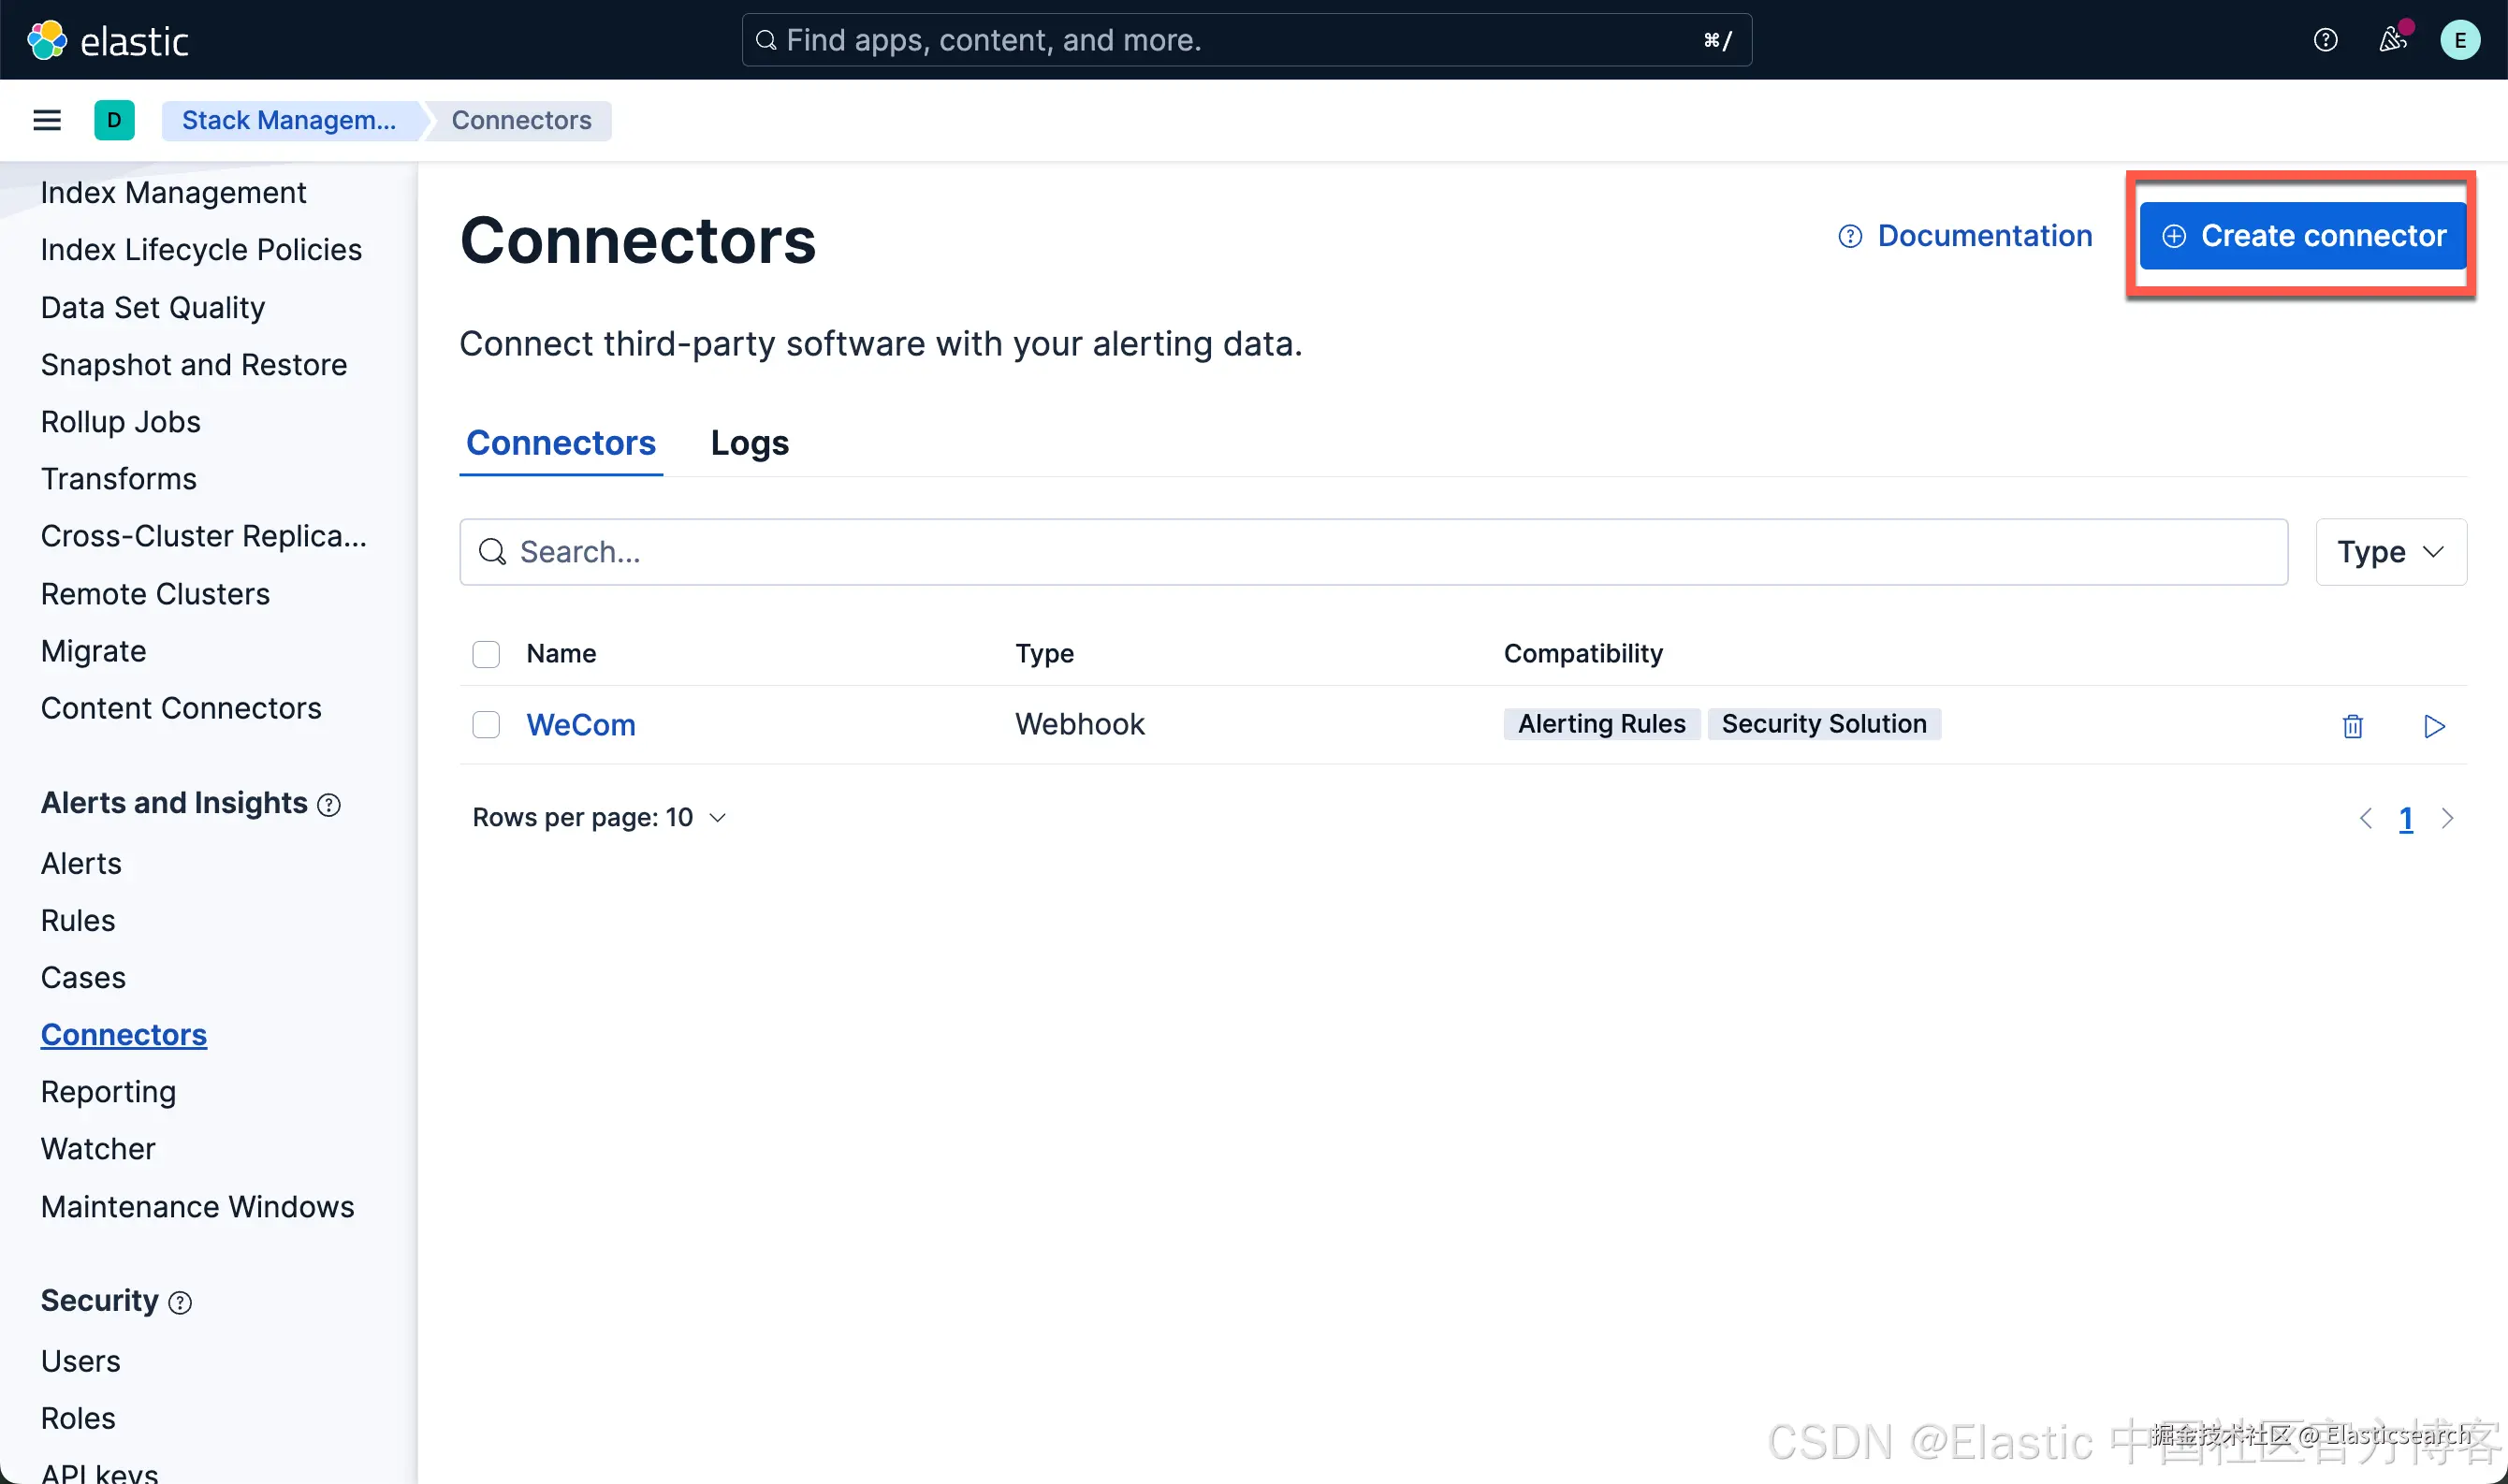Select the Connectors tab
The height and width of the screenshot is (1484, 2508).
click(560, 443)
